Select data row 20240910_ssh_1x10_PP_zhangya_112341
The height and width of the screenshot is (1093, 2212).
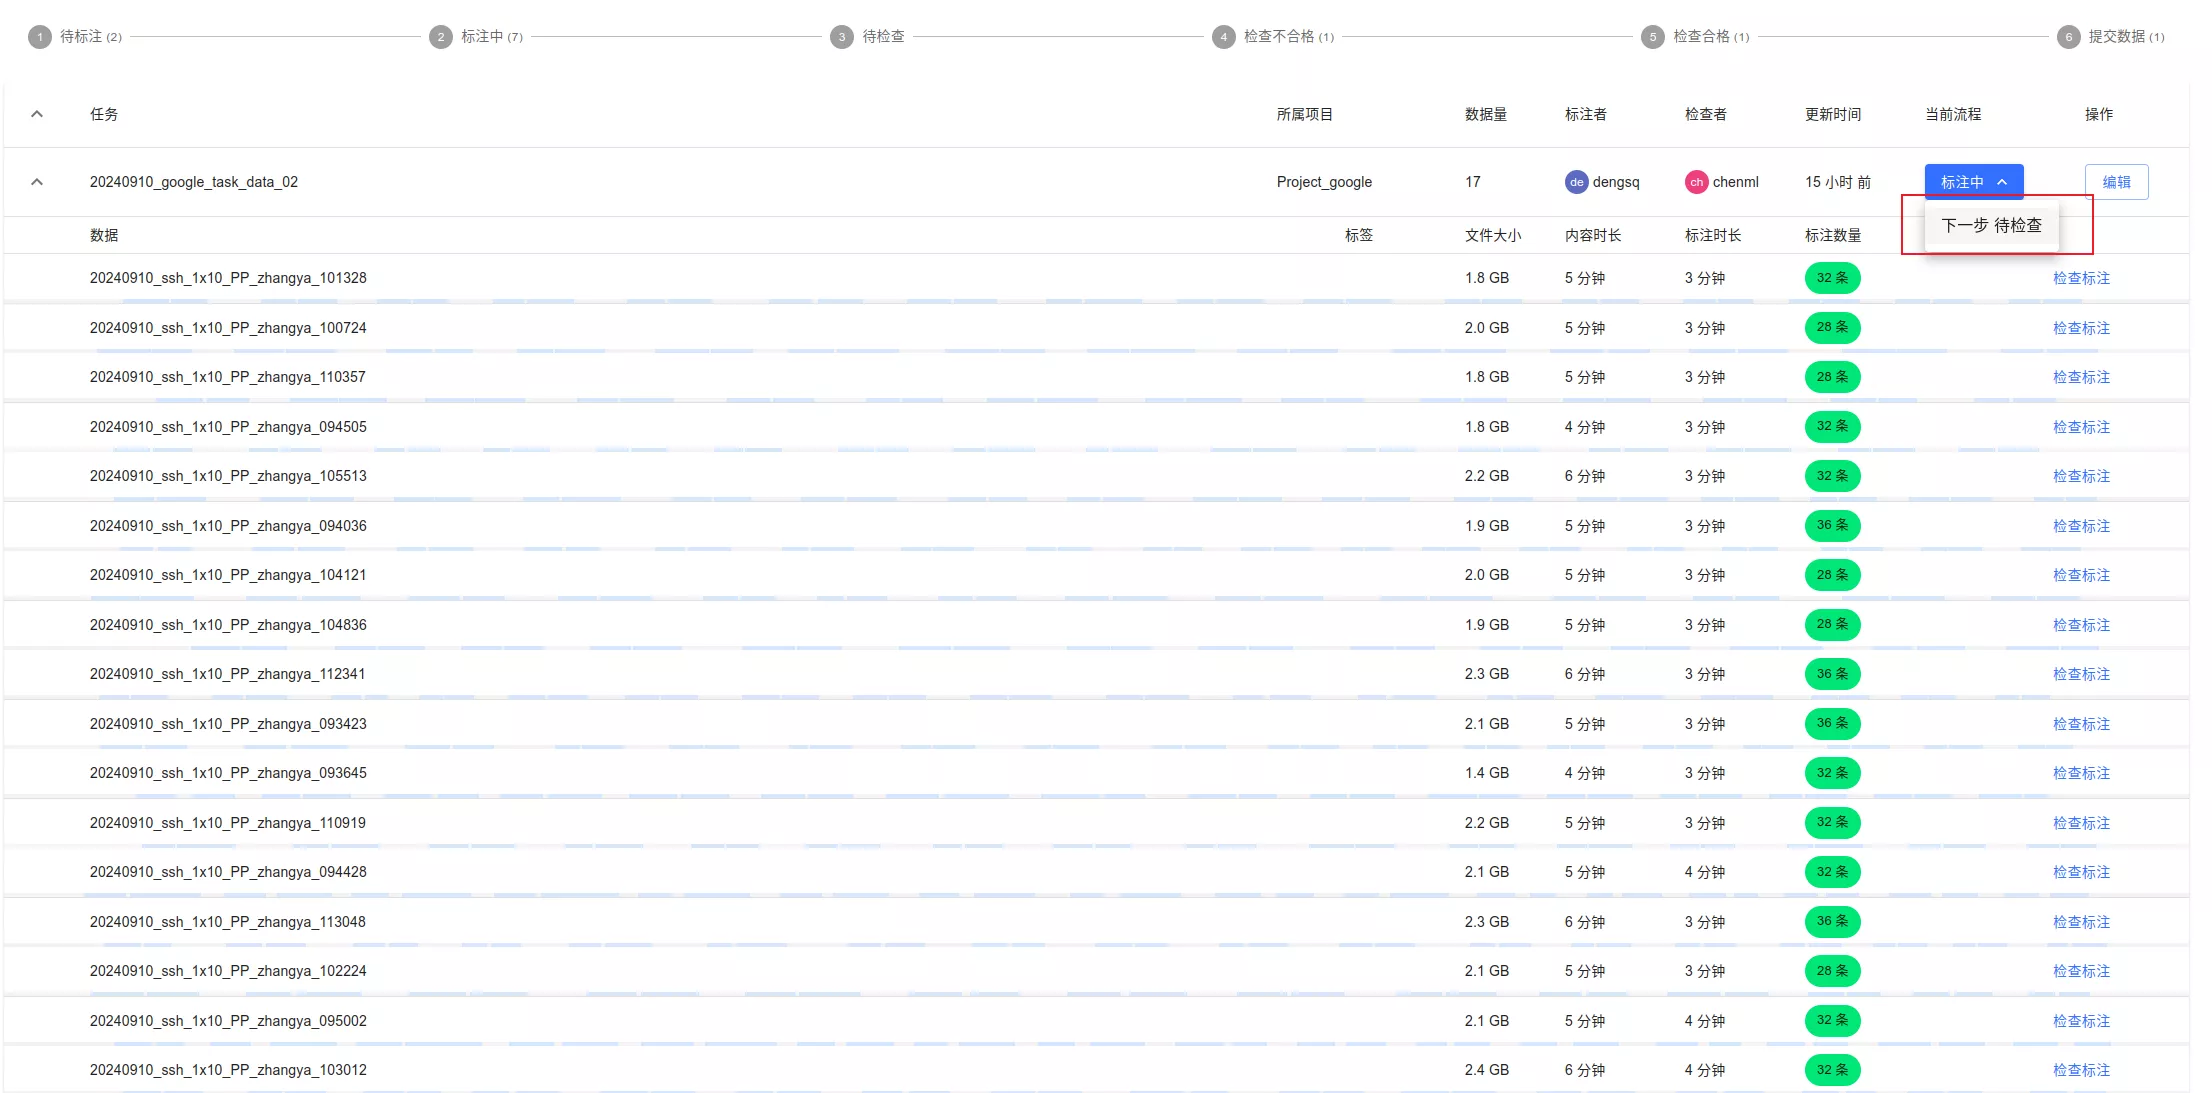click(227, 674)
